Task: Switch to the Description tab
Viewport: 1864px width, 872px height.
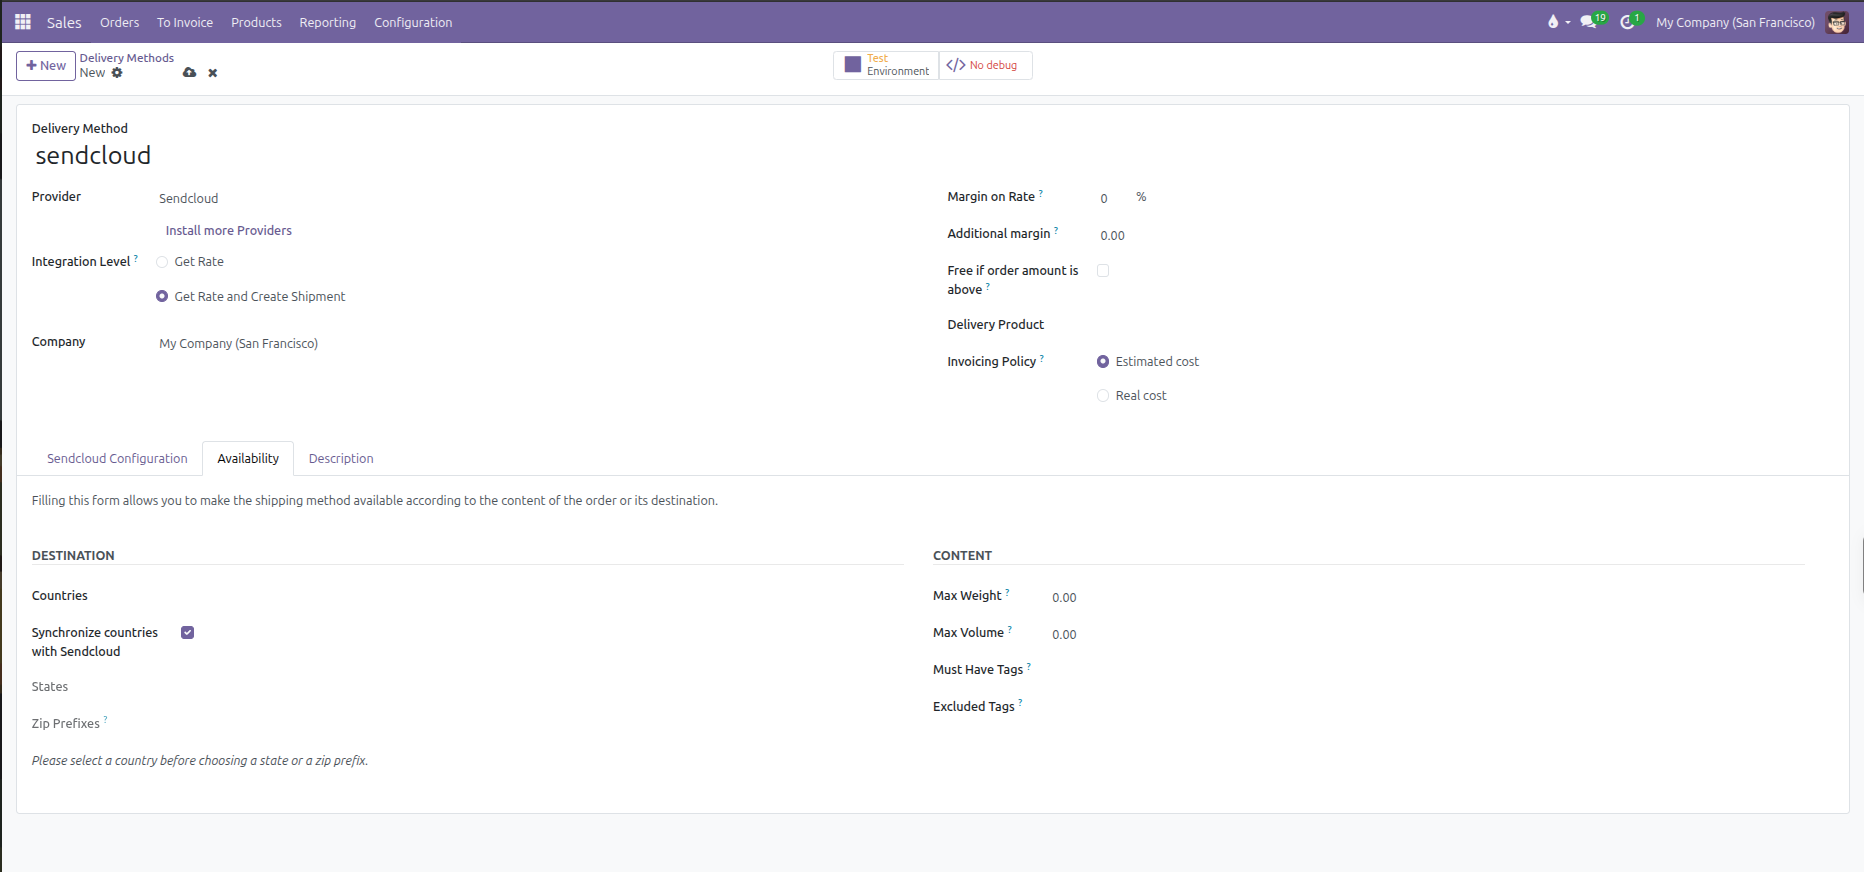Action: (341, 459)
